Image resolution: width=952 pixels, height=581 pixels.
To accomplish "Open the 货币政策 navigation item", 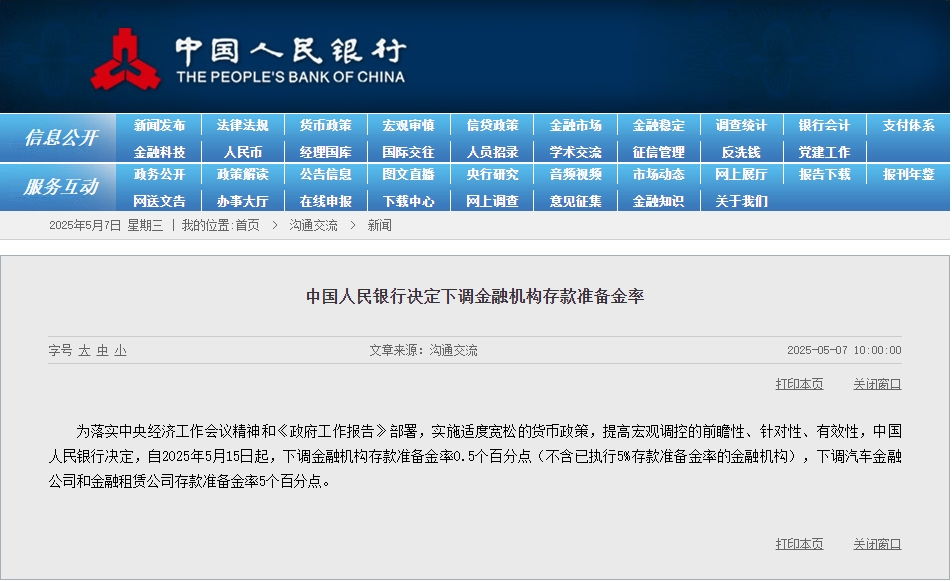I will 326,126.
